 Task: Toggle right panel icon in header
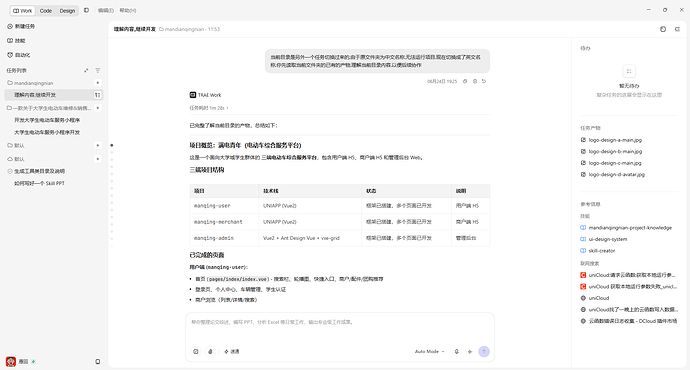(x=677, y=29)
